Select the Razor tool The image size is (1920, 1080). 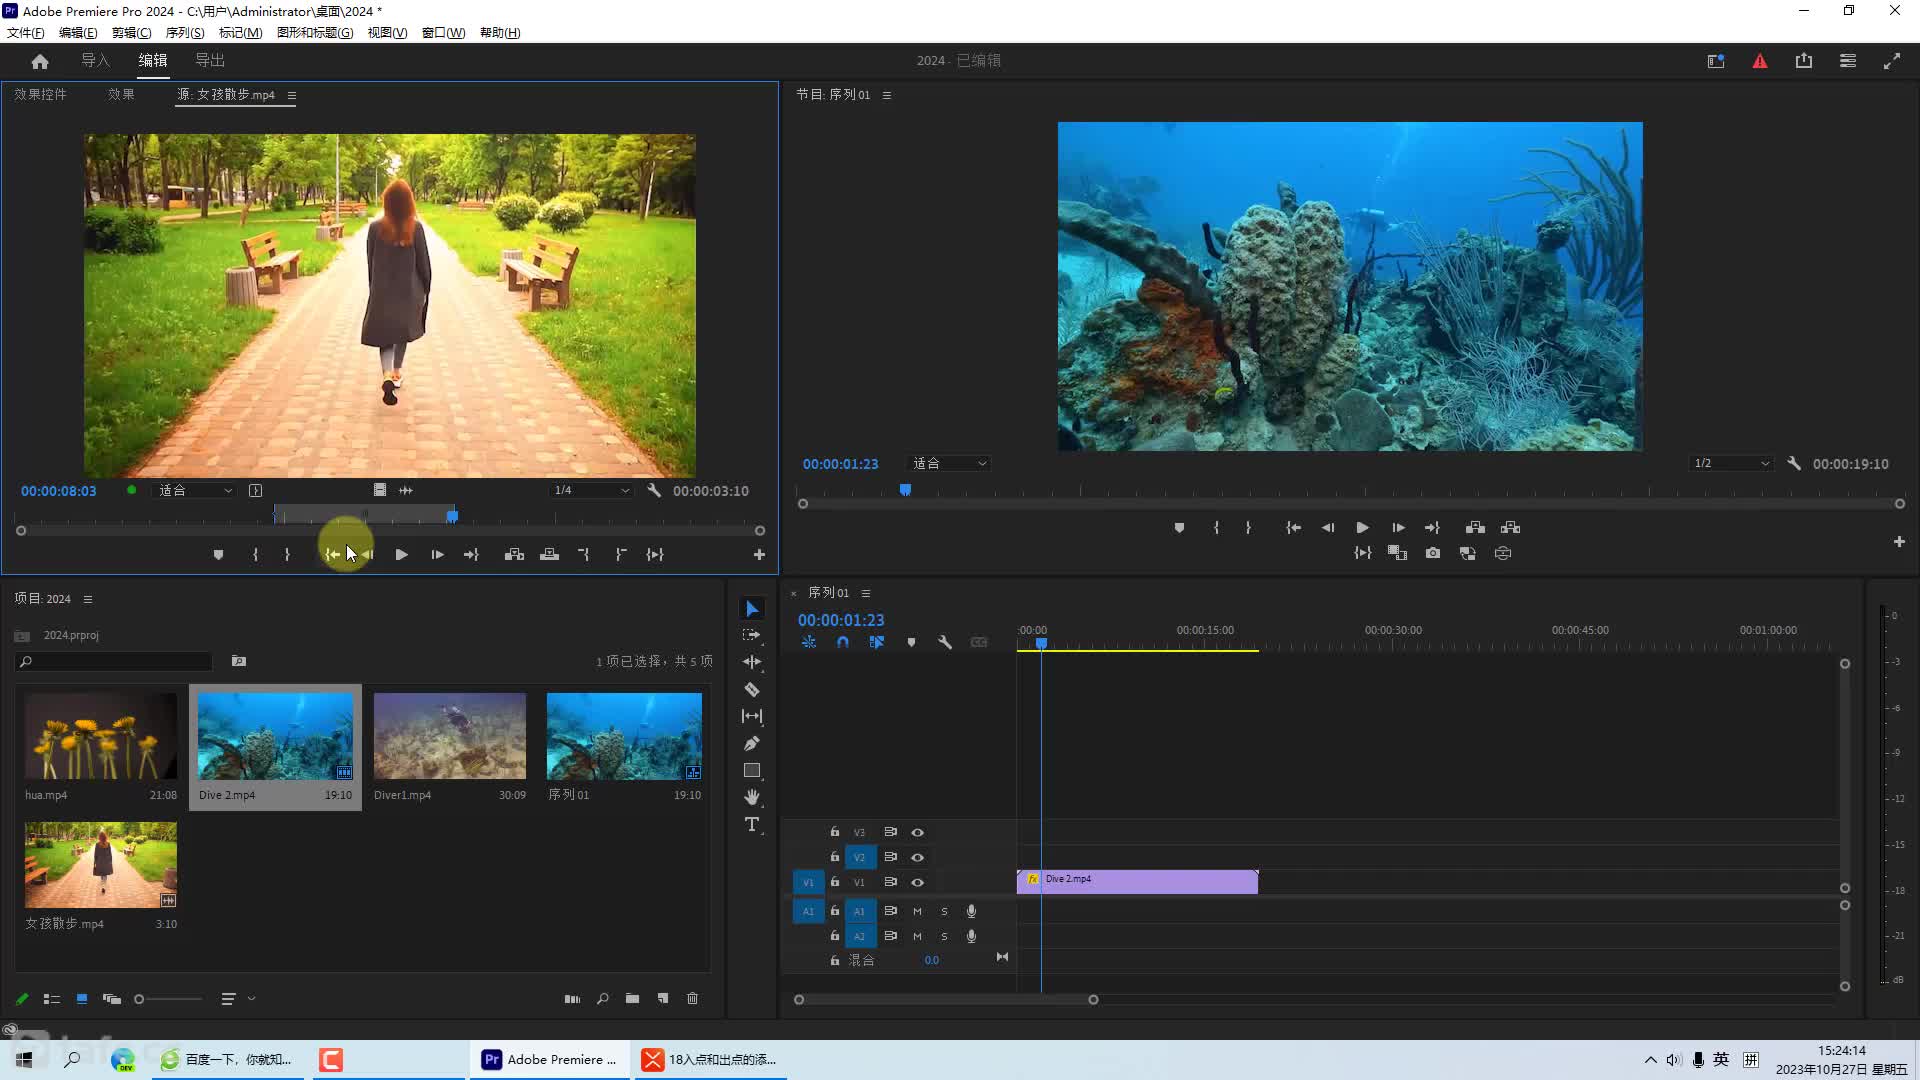point(752,689)
